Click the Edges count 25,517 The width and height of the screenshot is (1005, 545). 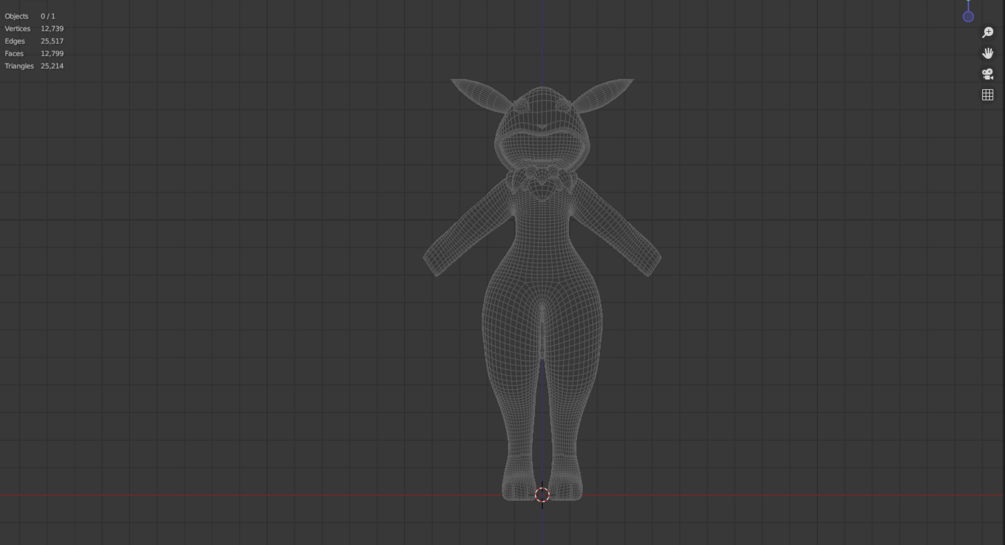(x=52, y=41)
